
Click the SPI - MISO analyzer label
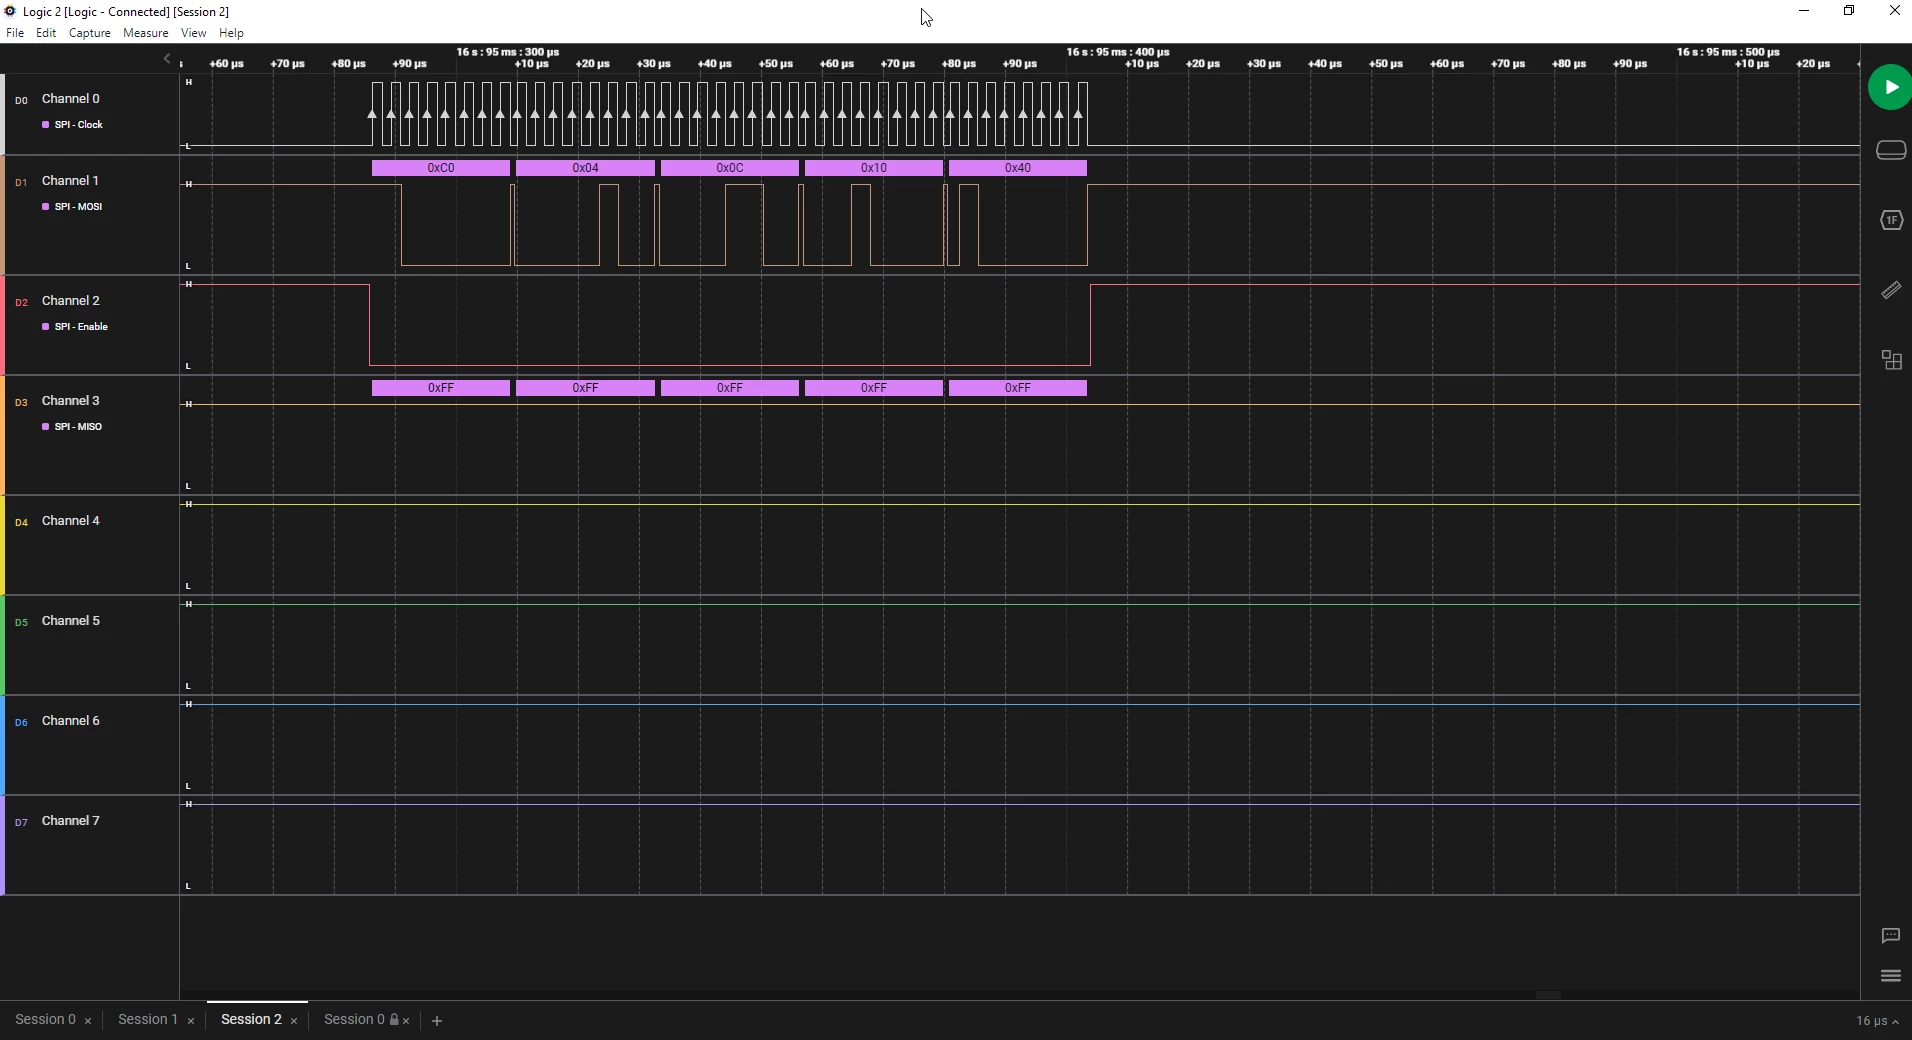click(x=79, y=427)
